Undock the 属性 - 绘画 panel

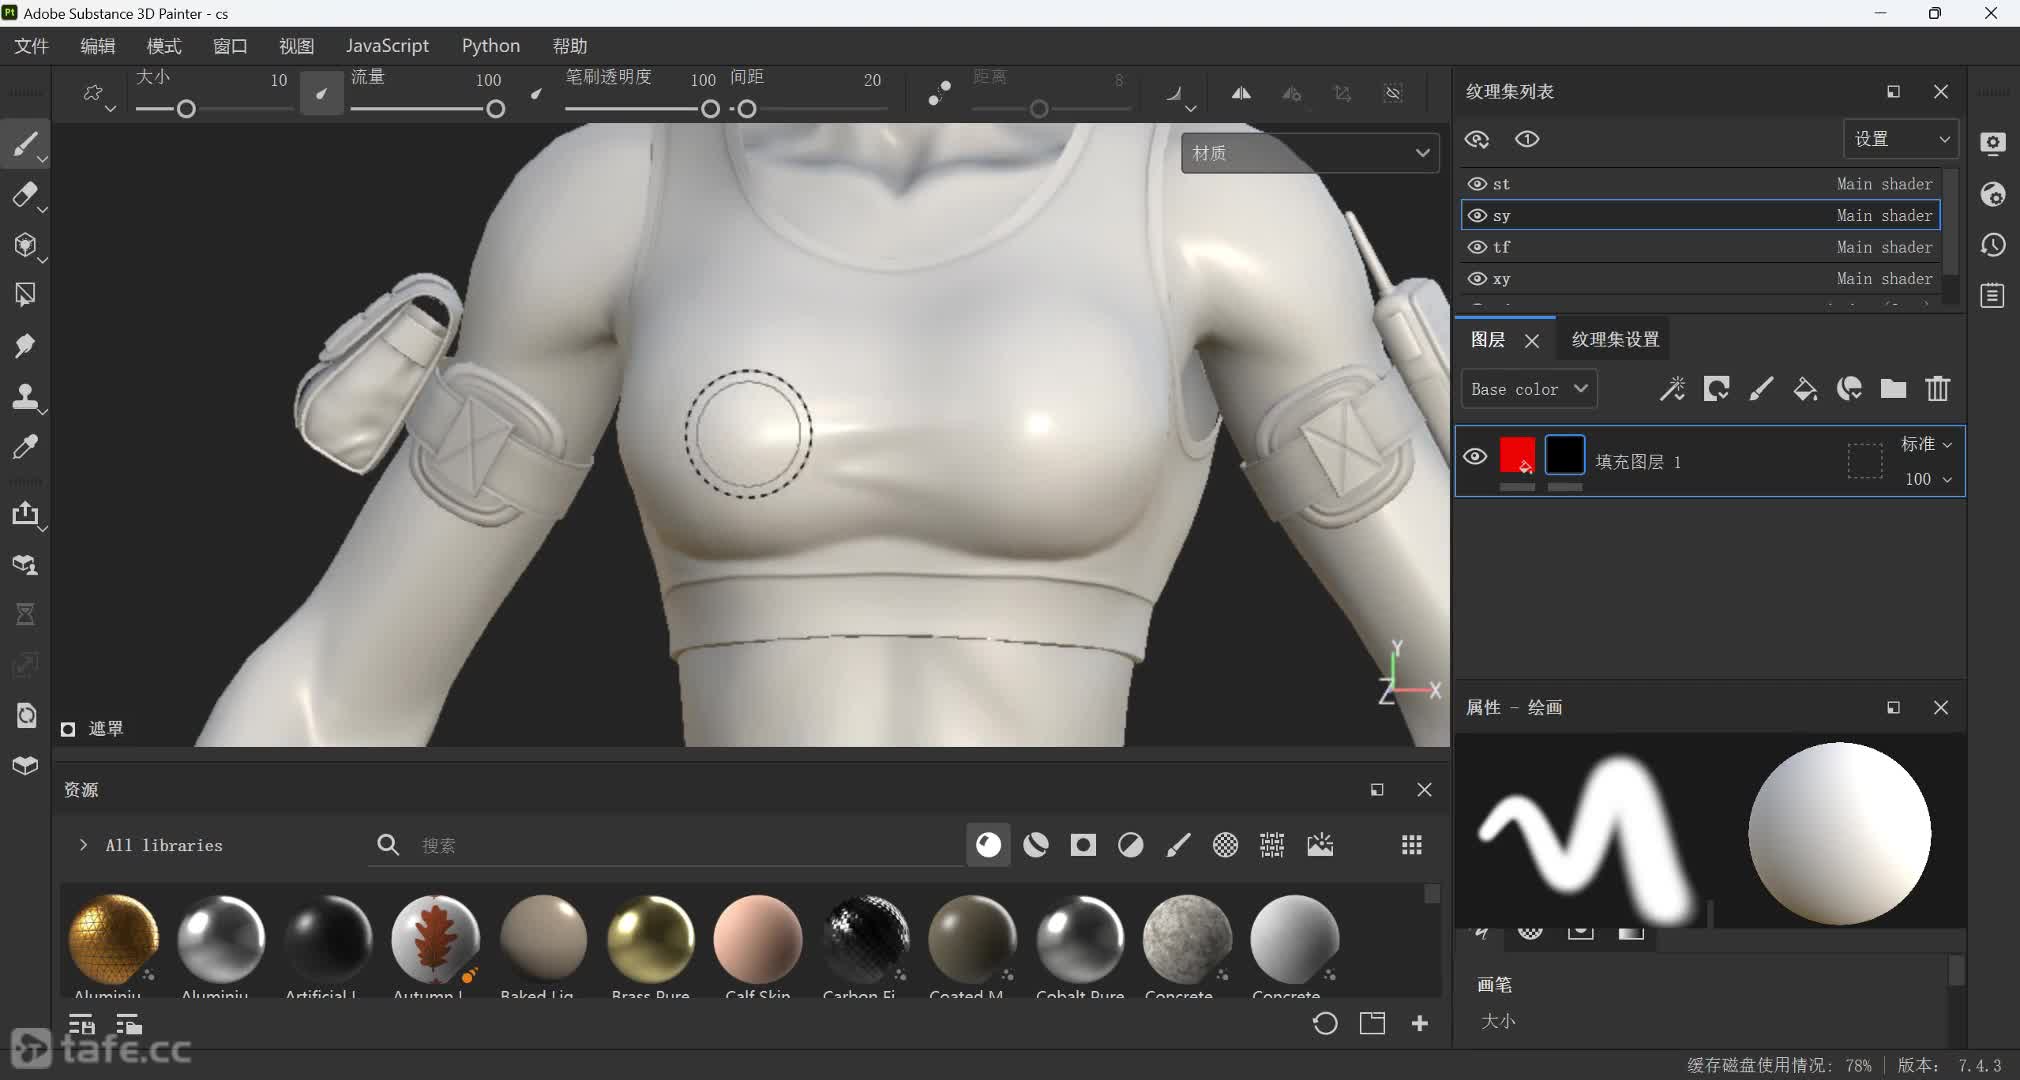[1893, 708]
